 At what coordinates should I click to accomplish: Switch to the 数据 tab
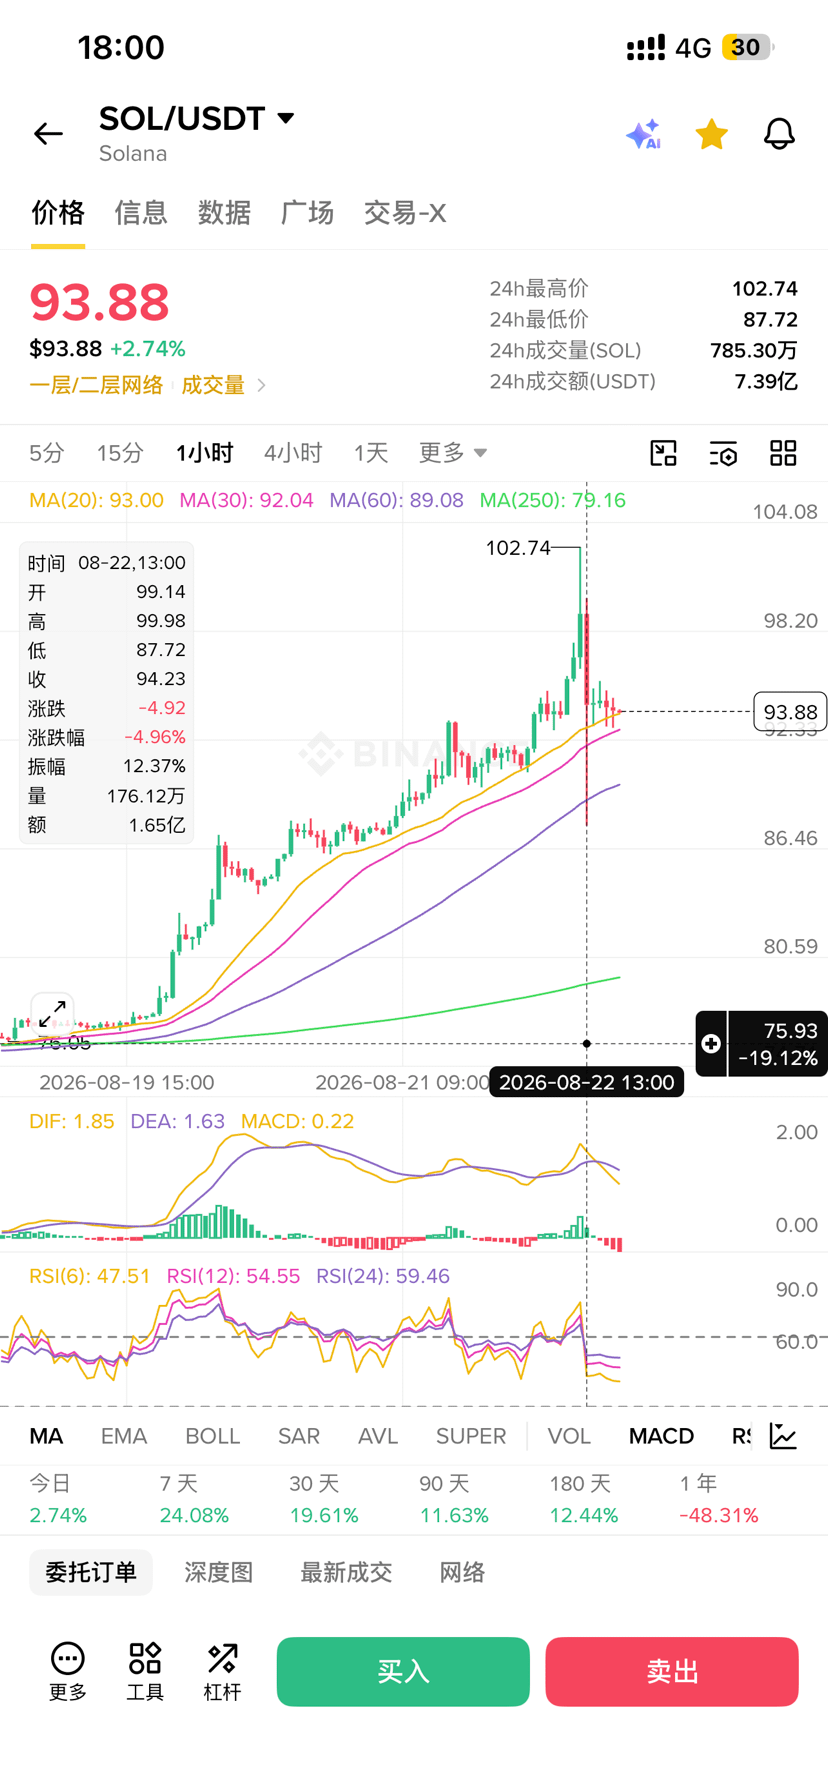click(224, 213)
